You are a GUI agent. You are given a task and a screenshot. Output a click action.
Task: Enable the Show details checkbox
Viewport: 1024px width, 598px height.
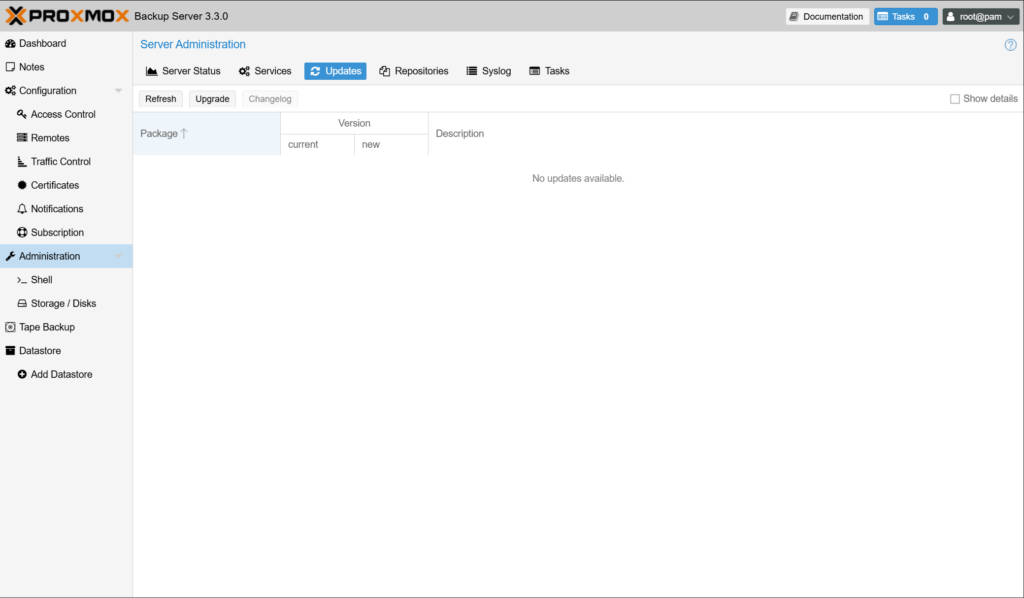pos(955,99)
